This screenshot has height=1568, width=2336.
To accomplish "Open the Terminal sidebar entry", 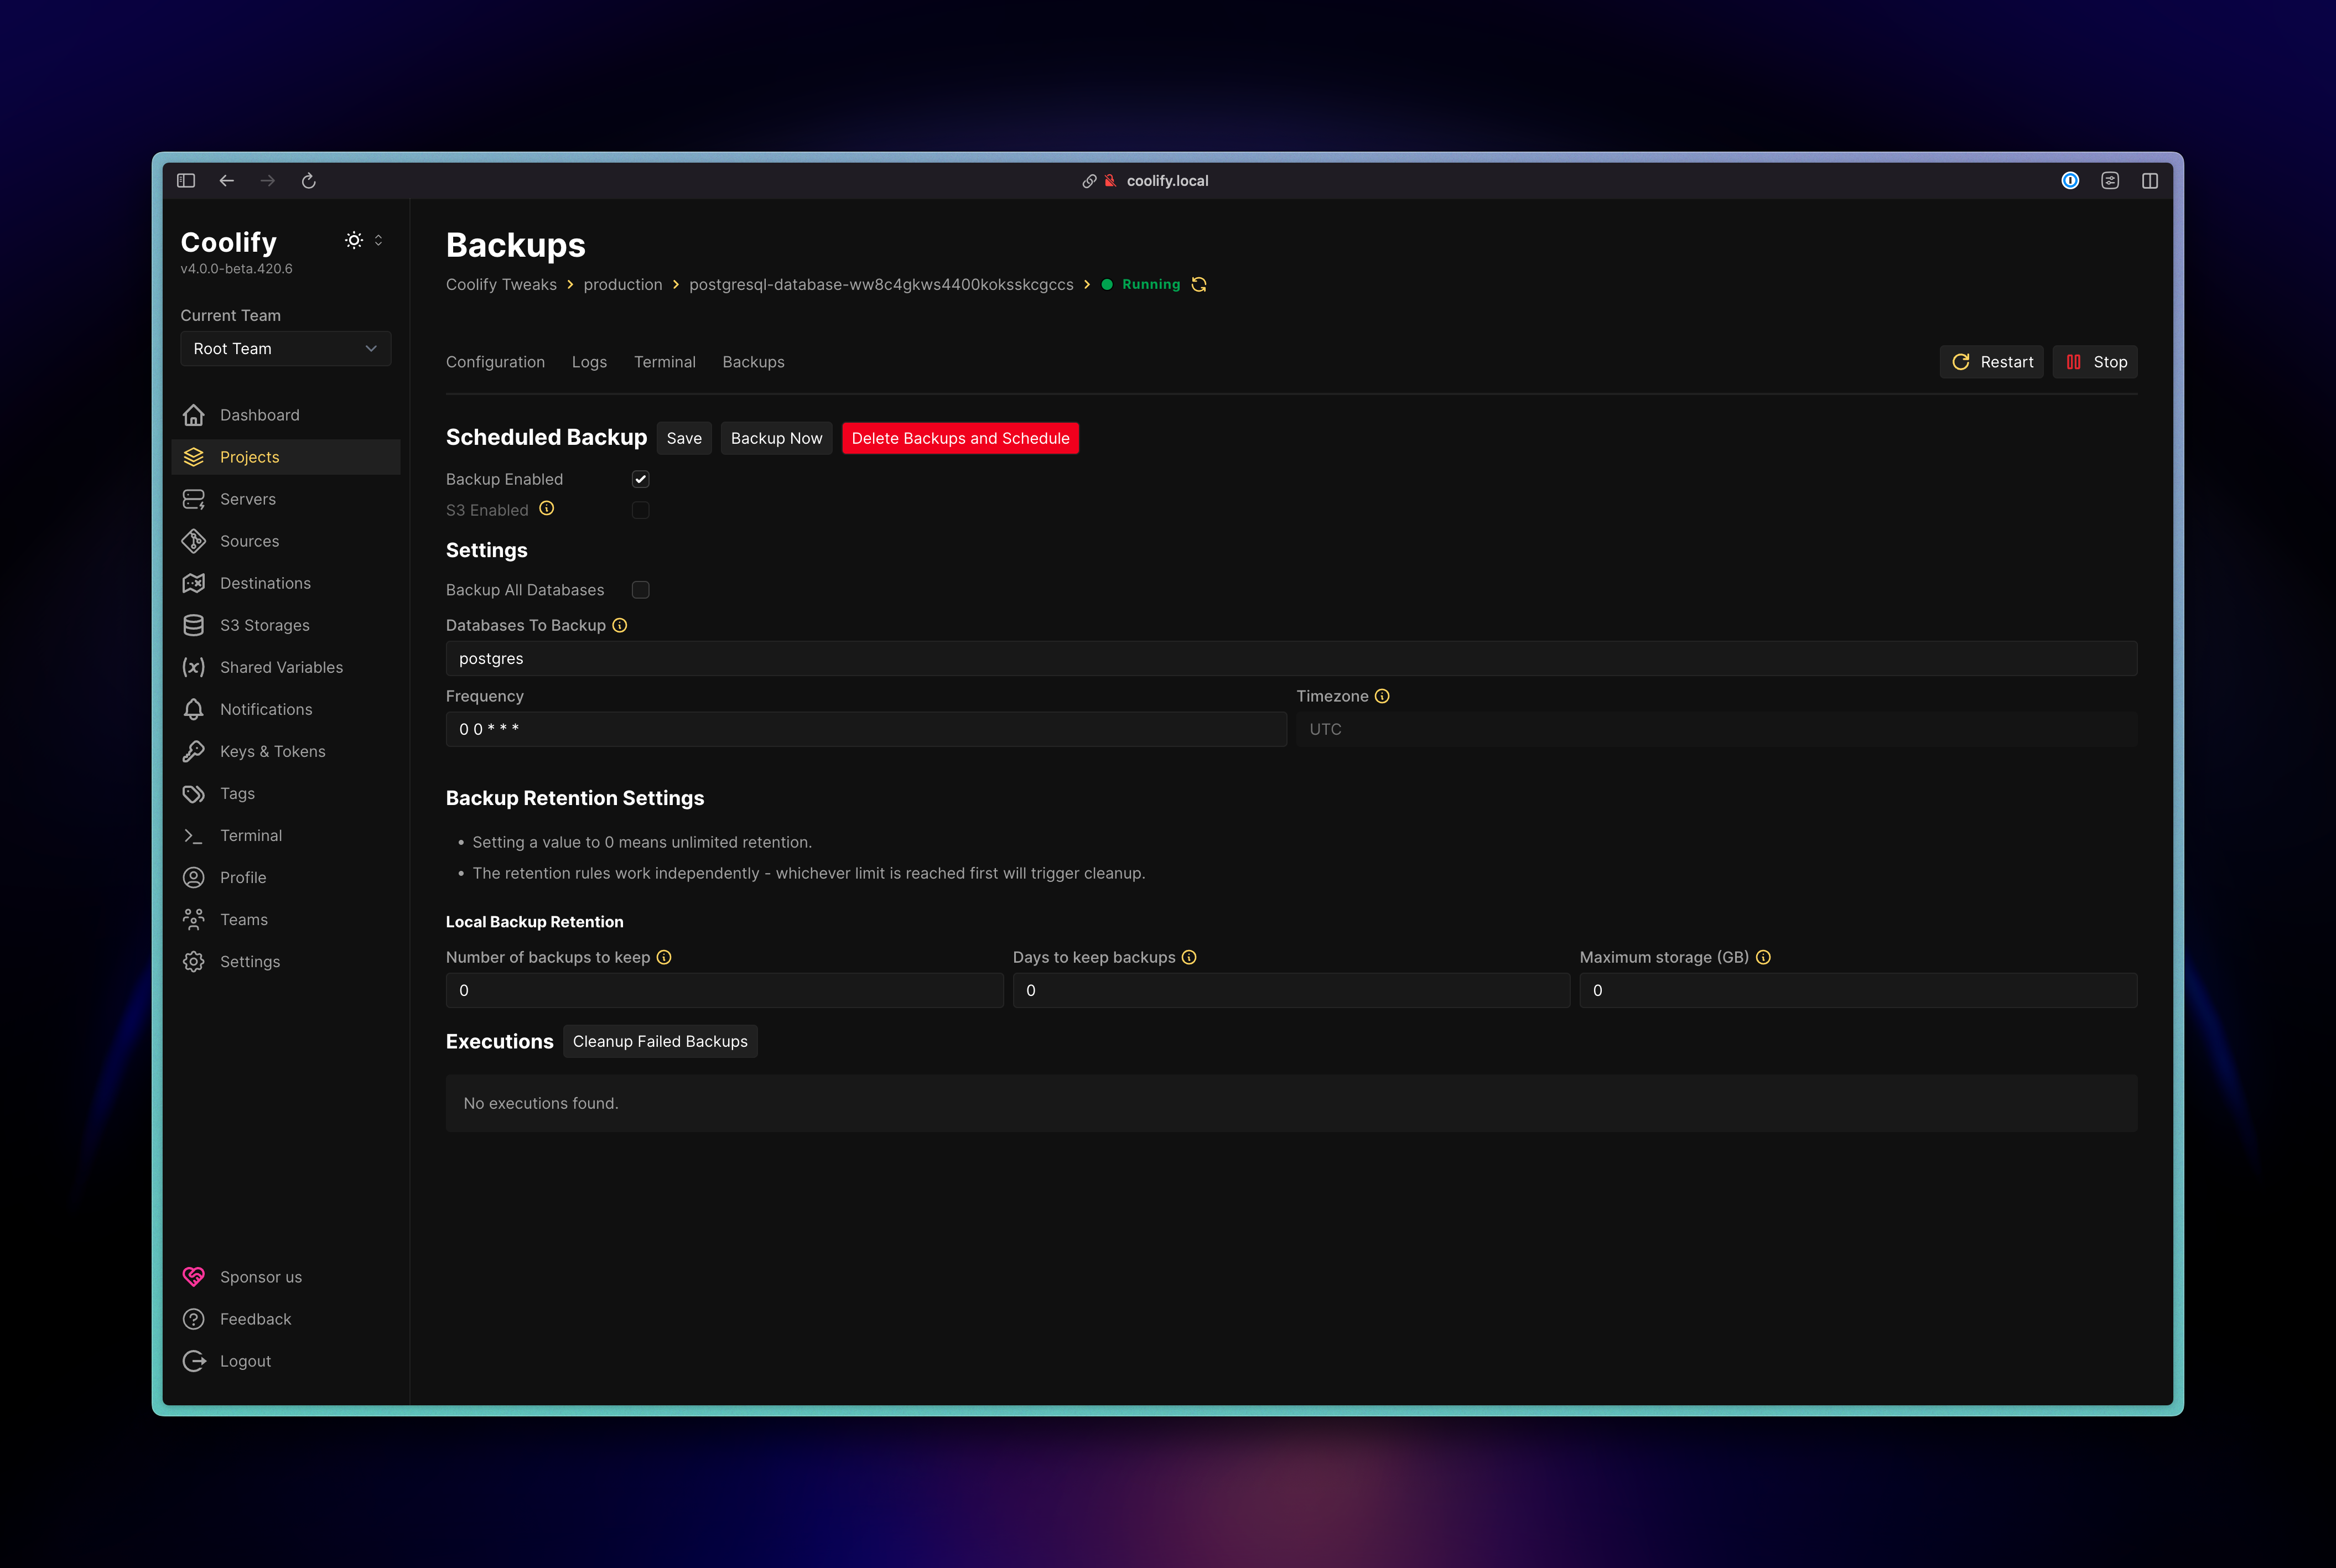I will (x=250, y=835).
